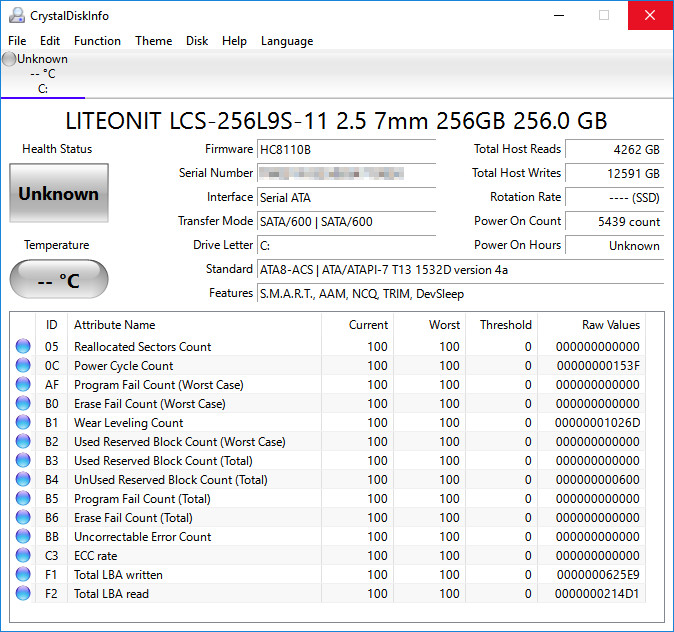
Task: Click the status orb beside ECC rate
Action: tap(23, 556)
